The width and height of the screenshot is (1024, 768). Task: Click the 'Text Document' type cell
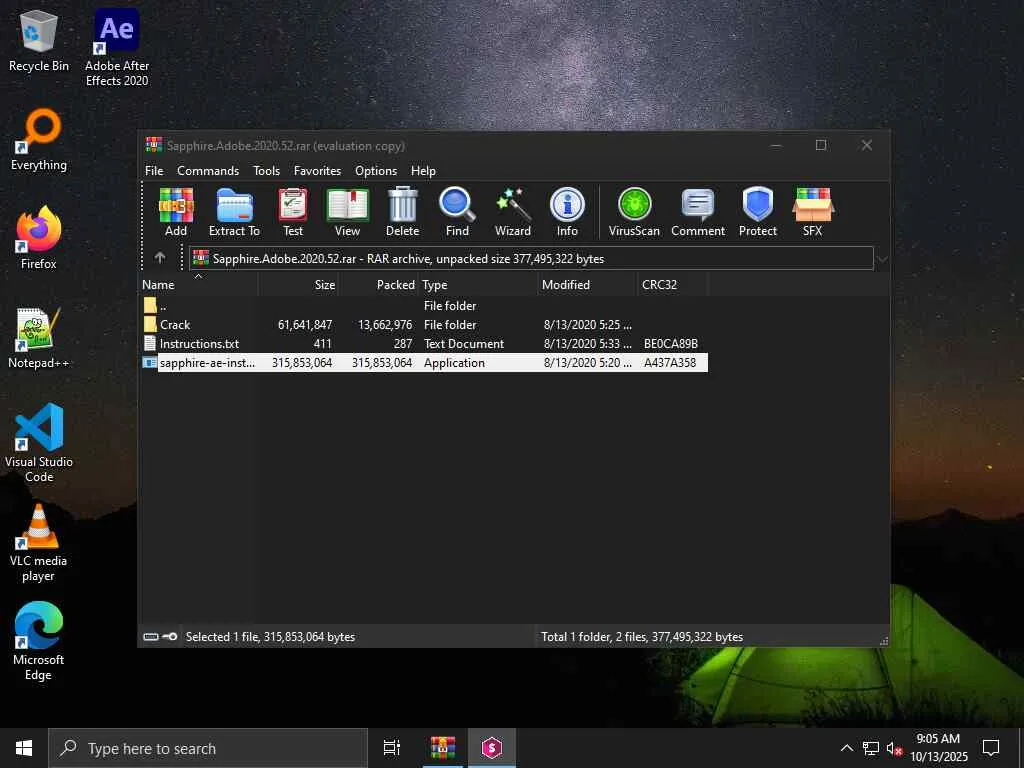(464, 344)
